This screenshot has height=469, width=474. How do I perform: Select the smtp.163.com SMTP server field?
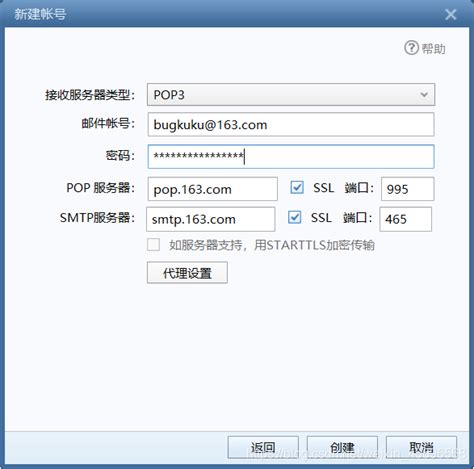pyautogui.click(x=210, y=219)
